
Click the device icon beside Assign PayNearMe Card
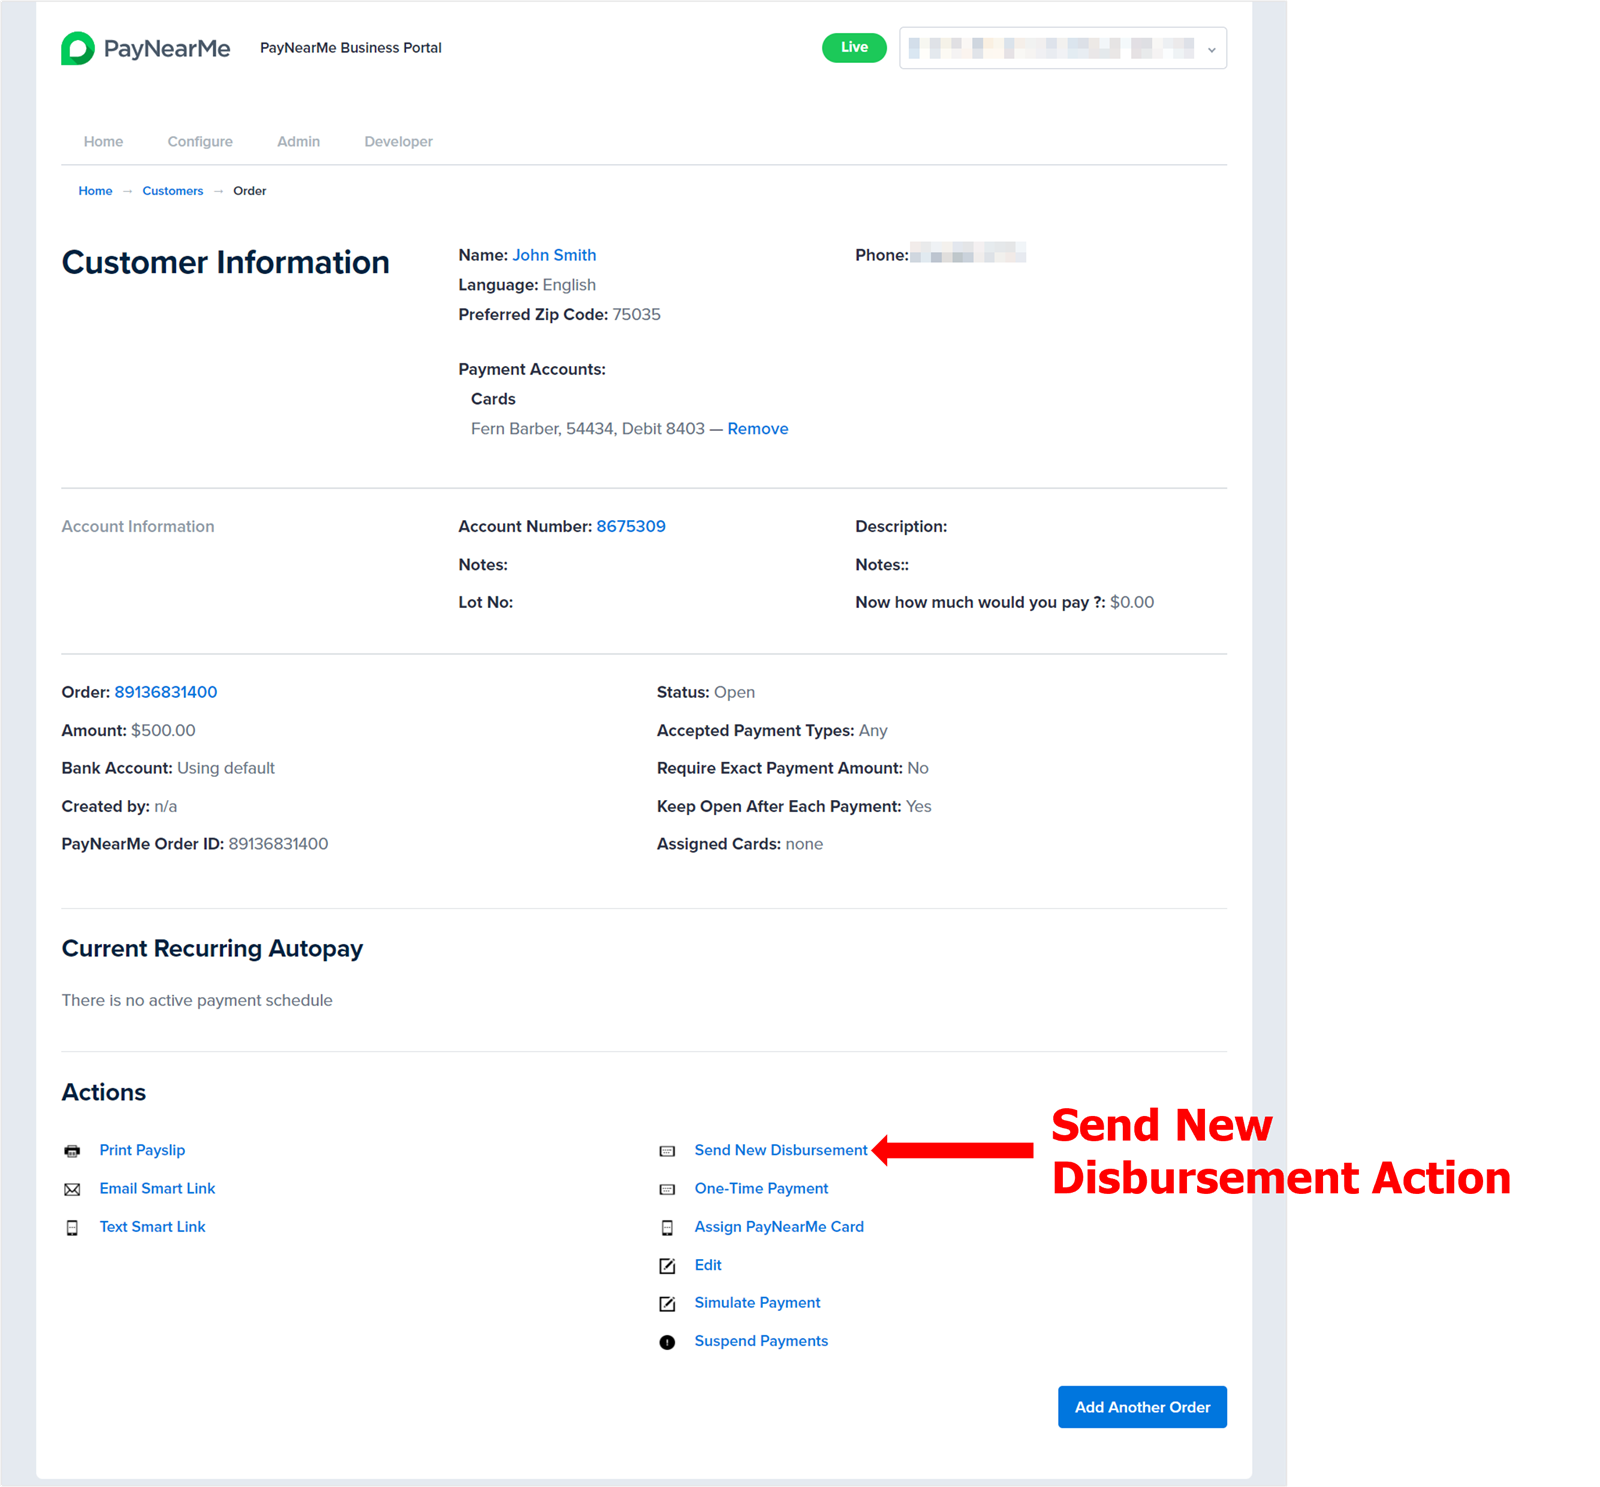667,1228
